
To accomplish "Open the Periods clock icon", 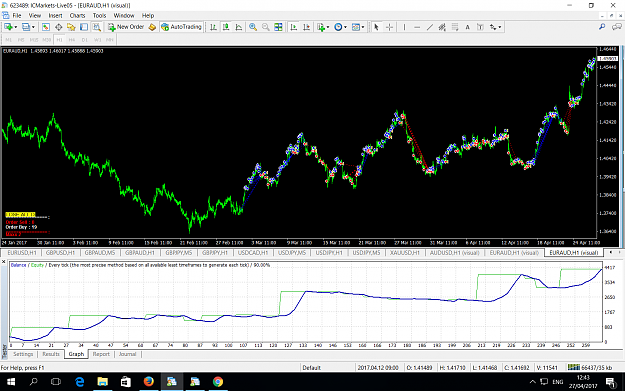I will coord(338,27).
